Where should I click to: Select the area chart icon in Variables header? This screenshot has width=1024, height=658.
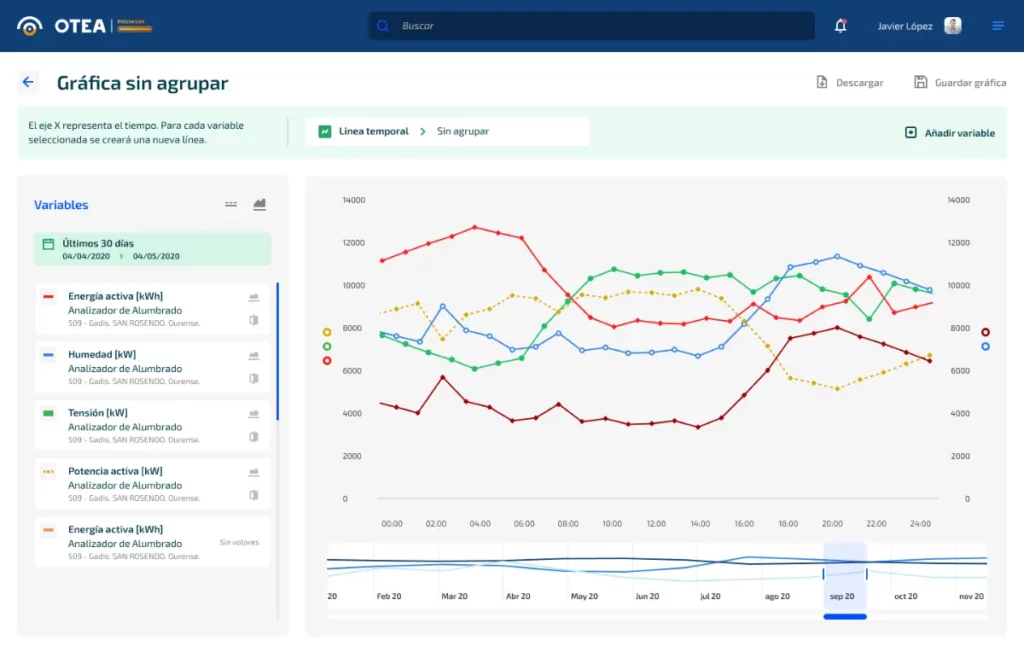(259, 204)
